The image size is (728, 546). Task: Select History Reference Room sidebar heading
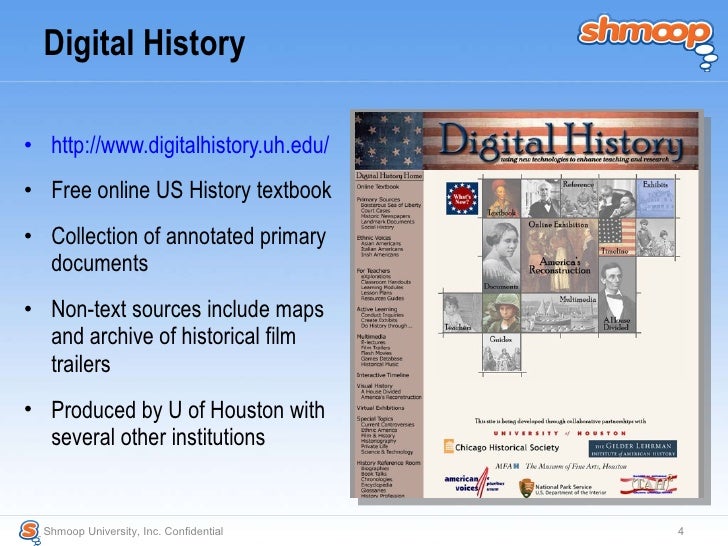click(x=388, y=463)
